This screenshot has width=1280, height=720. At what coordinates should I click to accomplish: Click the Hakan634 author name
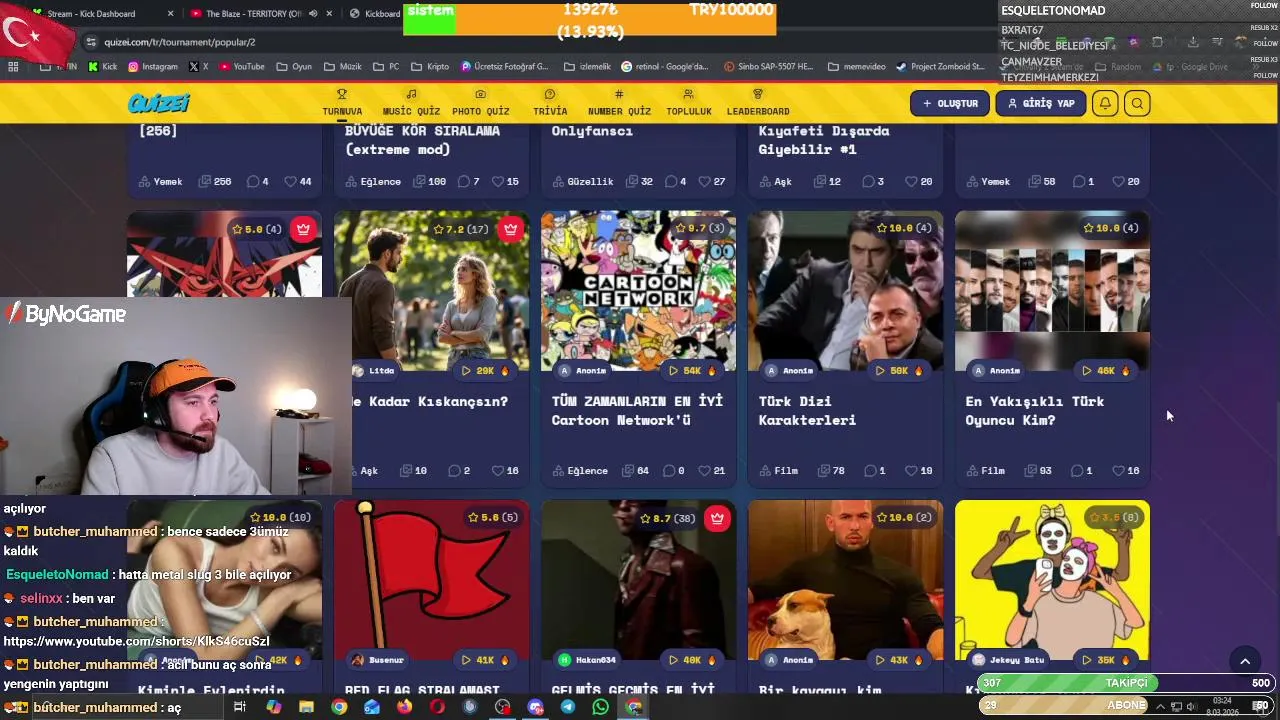coord(587,660)
